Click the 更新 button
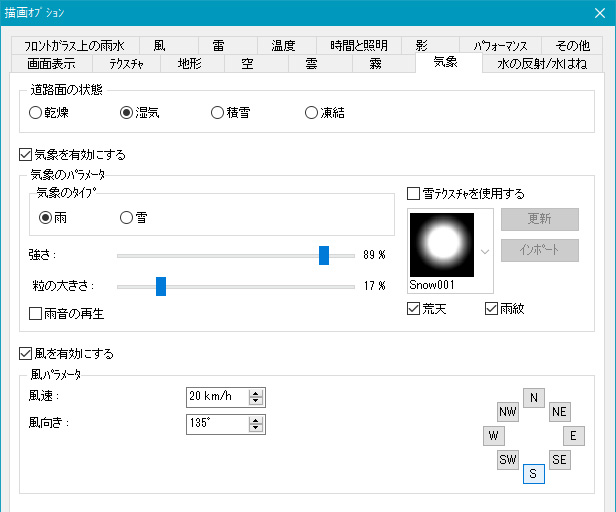 540,219
